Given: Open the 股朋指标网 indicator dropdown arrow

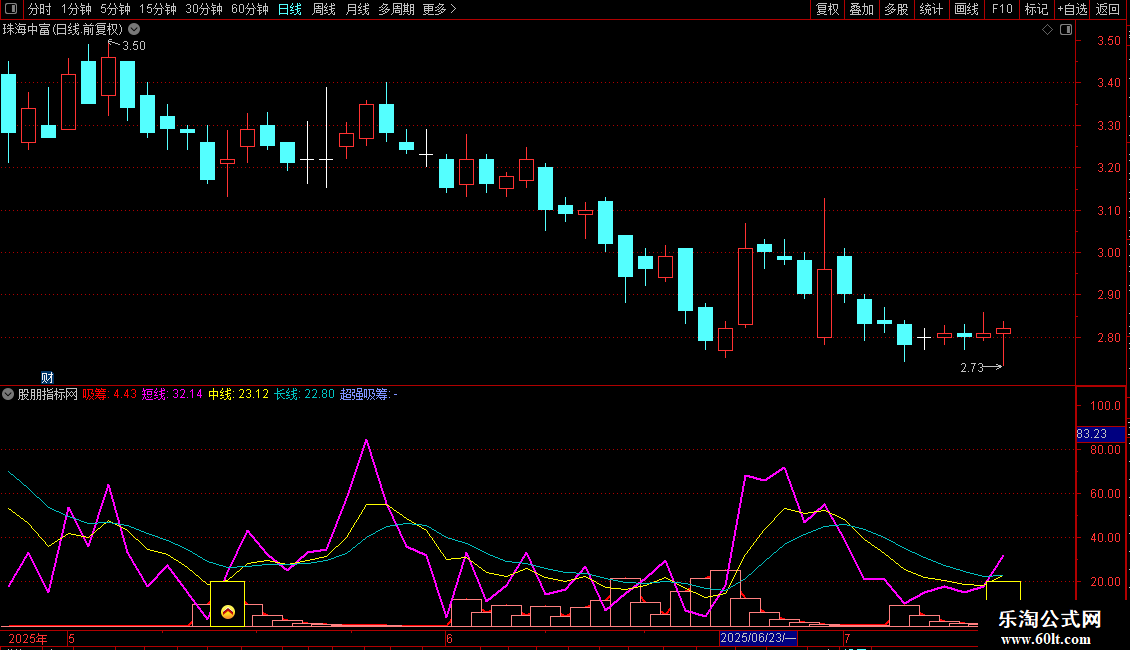Looking at the screenshot, I should 8,394.
